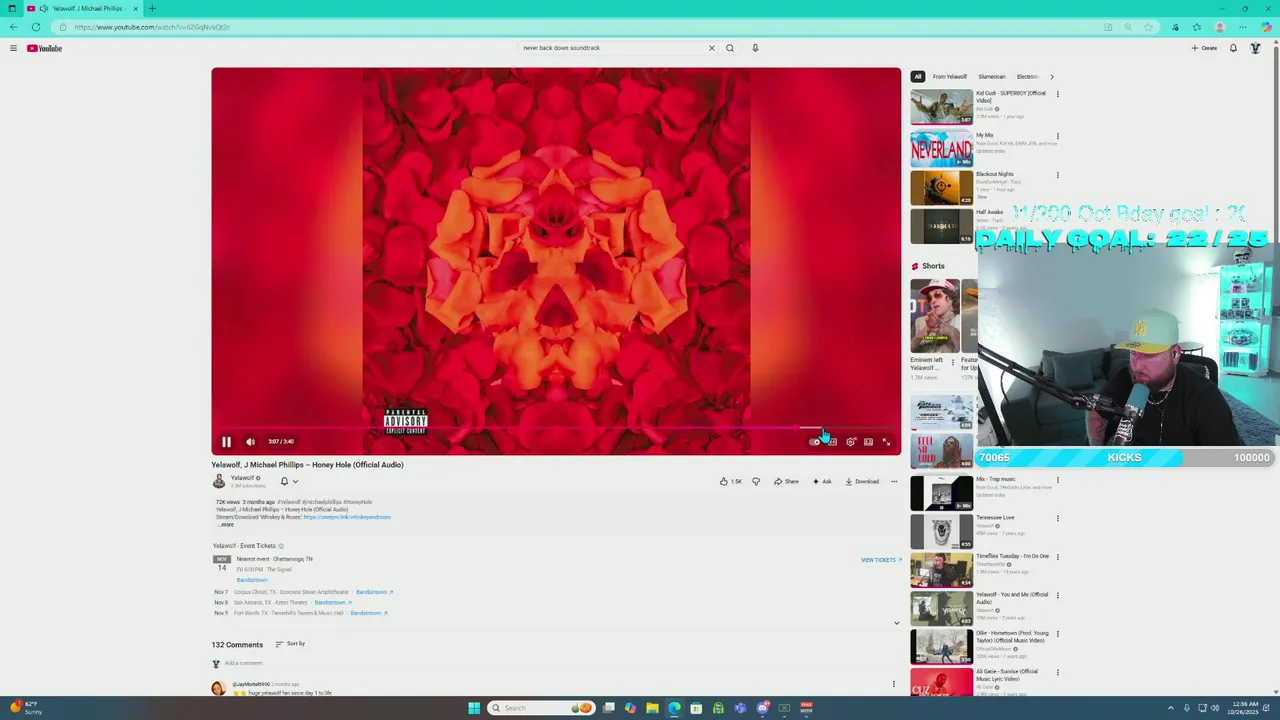Reload the page

[x=36, y=27]
